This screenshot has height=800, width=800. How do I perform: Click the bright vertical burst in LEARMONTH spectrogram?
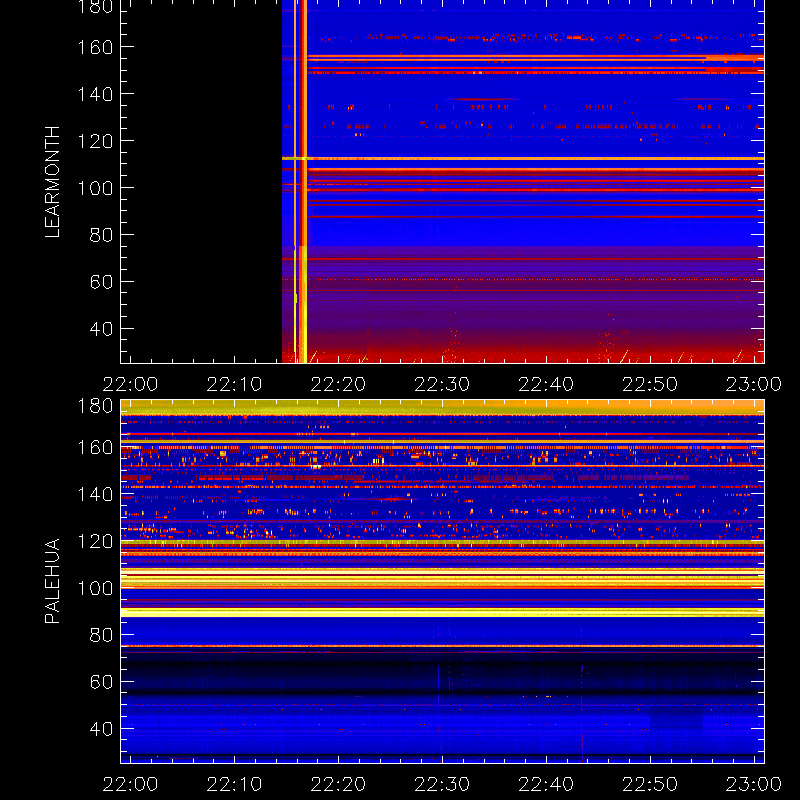(304, 181)
